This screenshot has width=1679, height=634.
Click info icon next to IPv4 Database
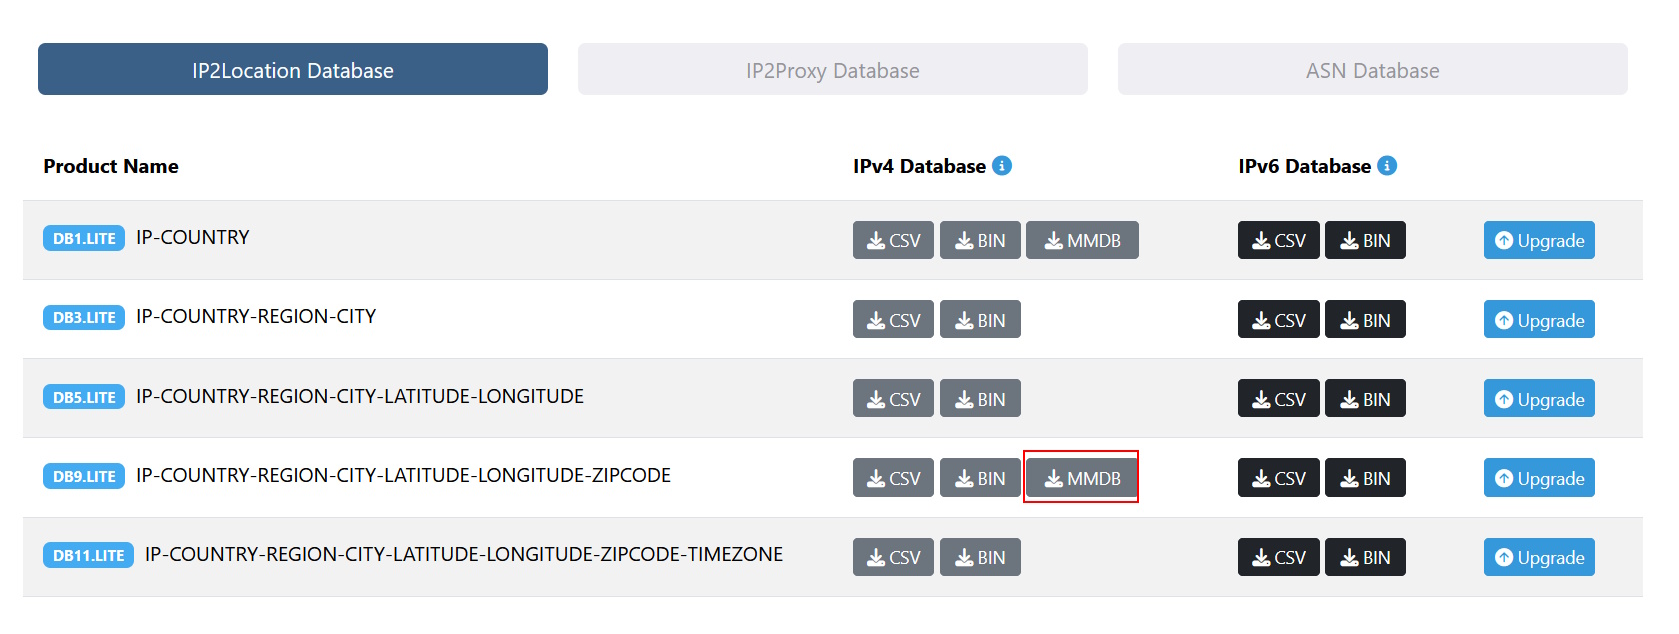tap(1002, 166)
